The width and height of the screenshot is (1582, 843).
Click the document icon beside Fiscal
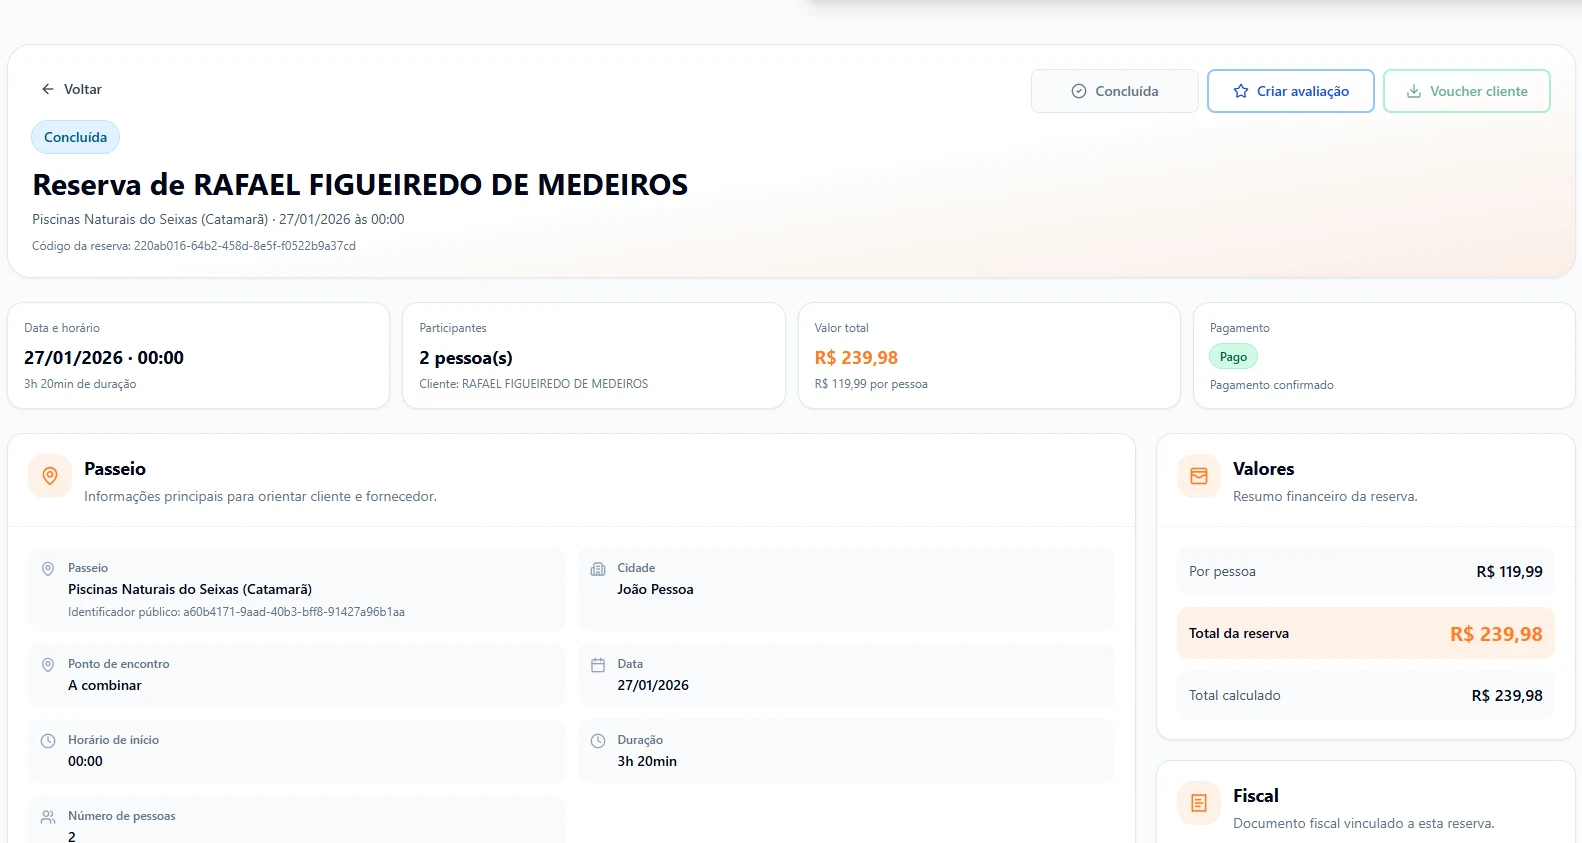(1198, 803)
